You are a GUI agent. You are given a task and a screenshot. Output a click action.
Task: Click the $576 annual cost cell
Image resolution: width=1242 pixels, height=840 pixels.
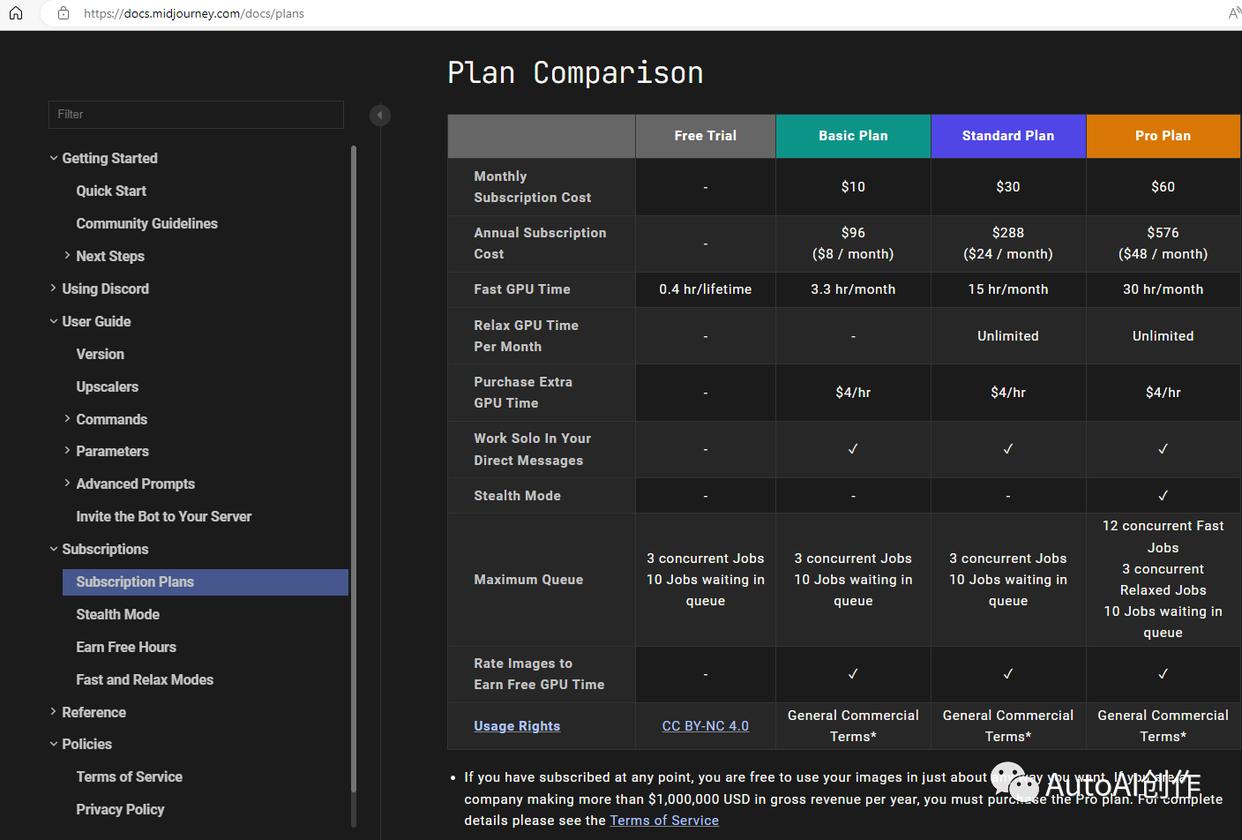(x=1163, y=243)
